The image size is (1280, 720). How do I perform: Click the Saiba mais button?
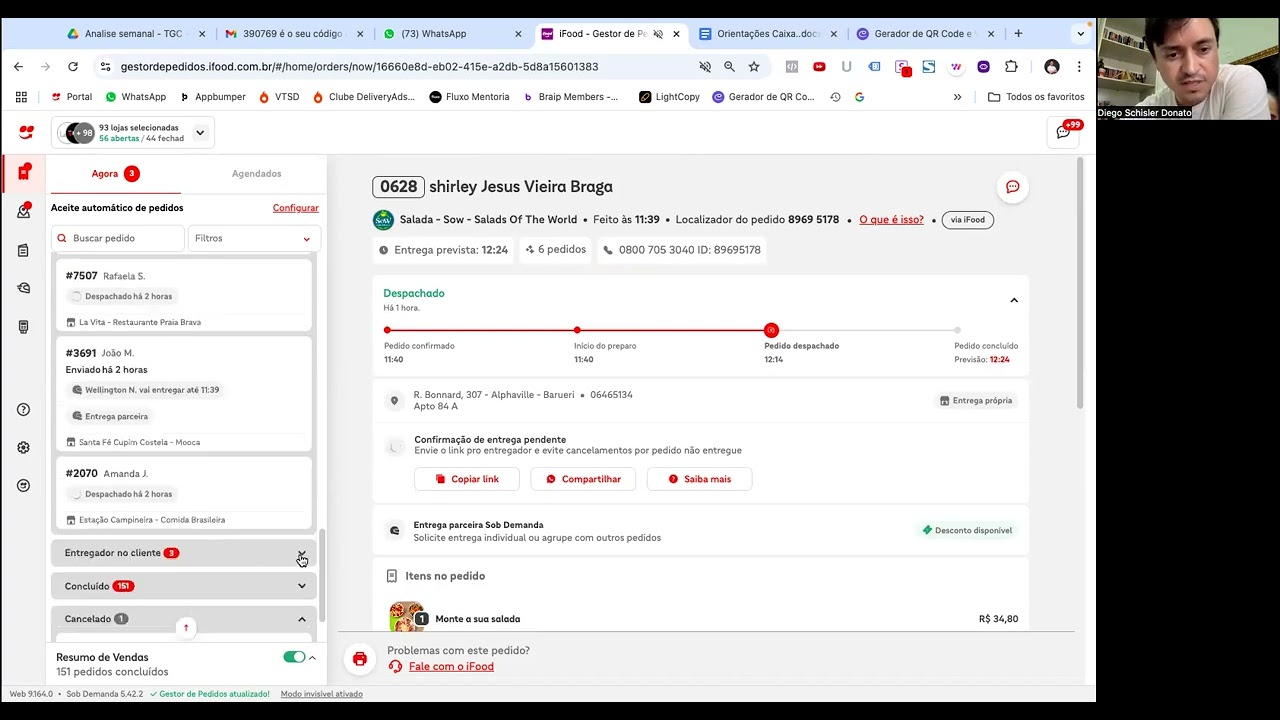699,479
